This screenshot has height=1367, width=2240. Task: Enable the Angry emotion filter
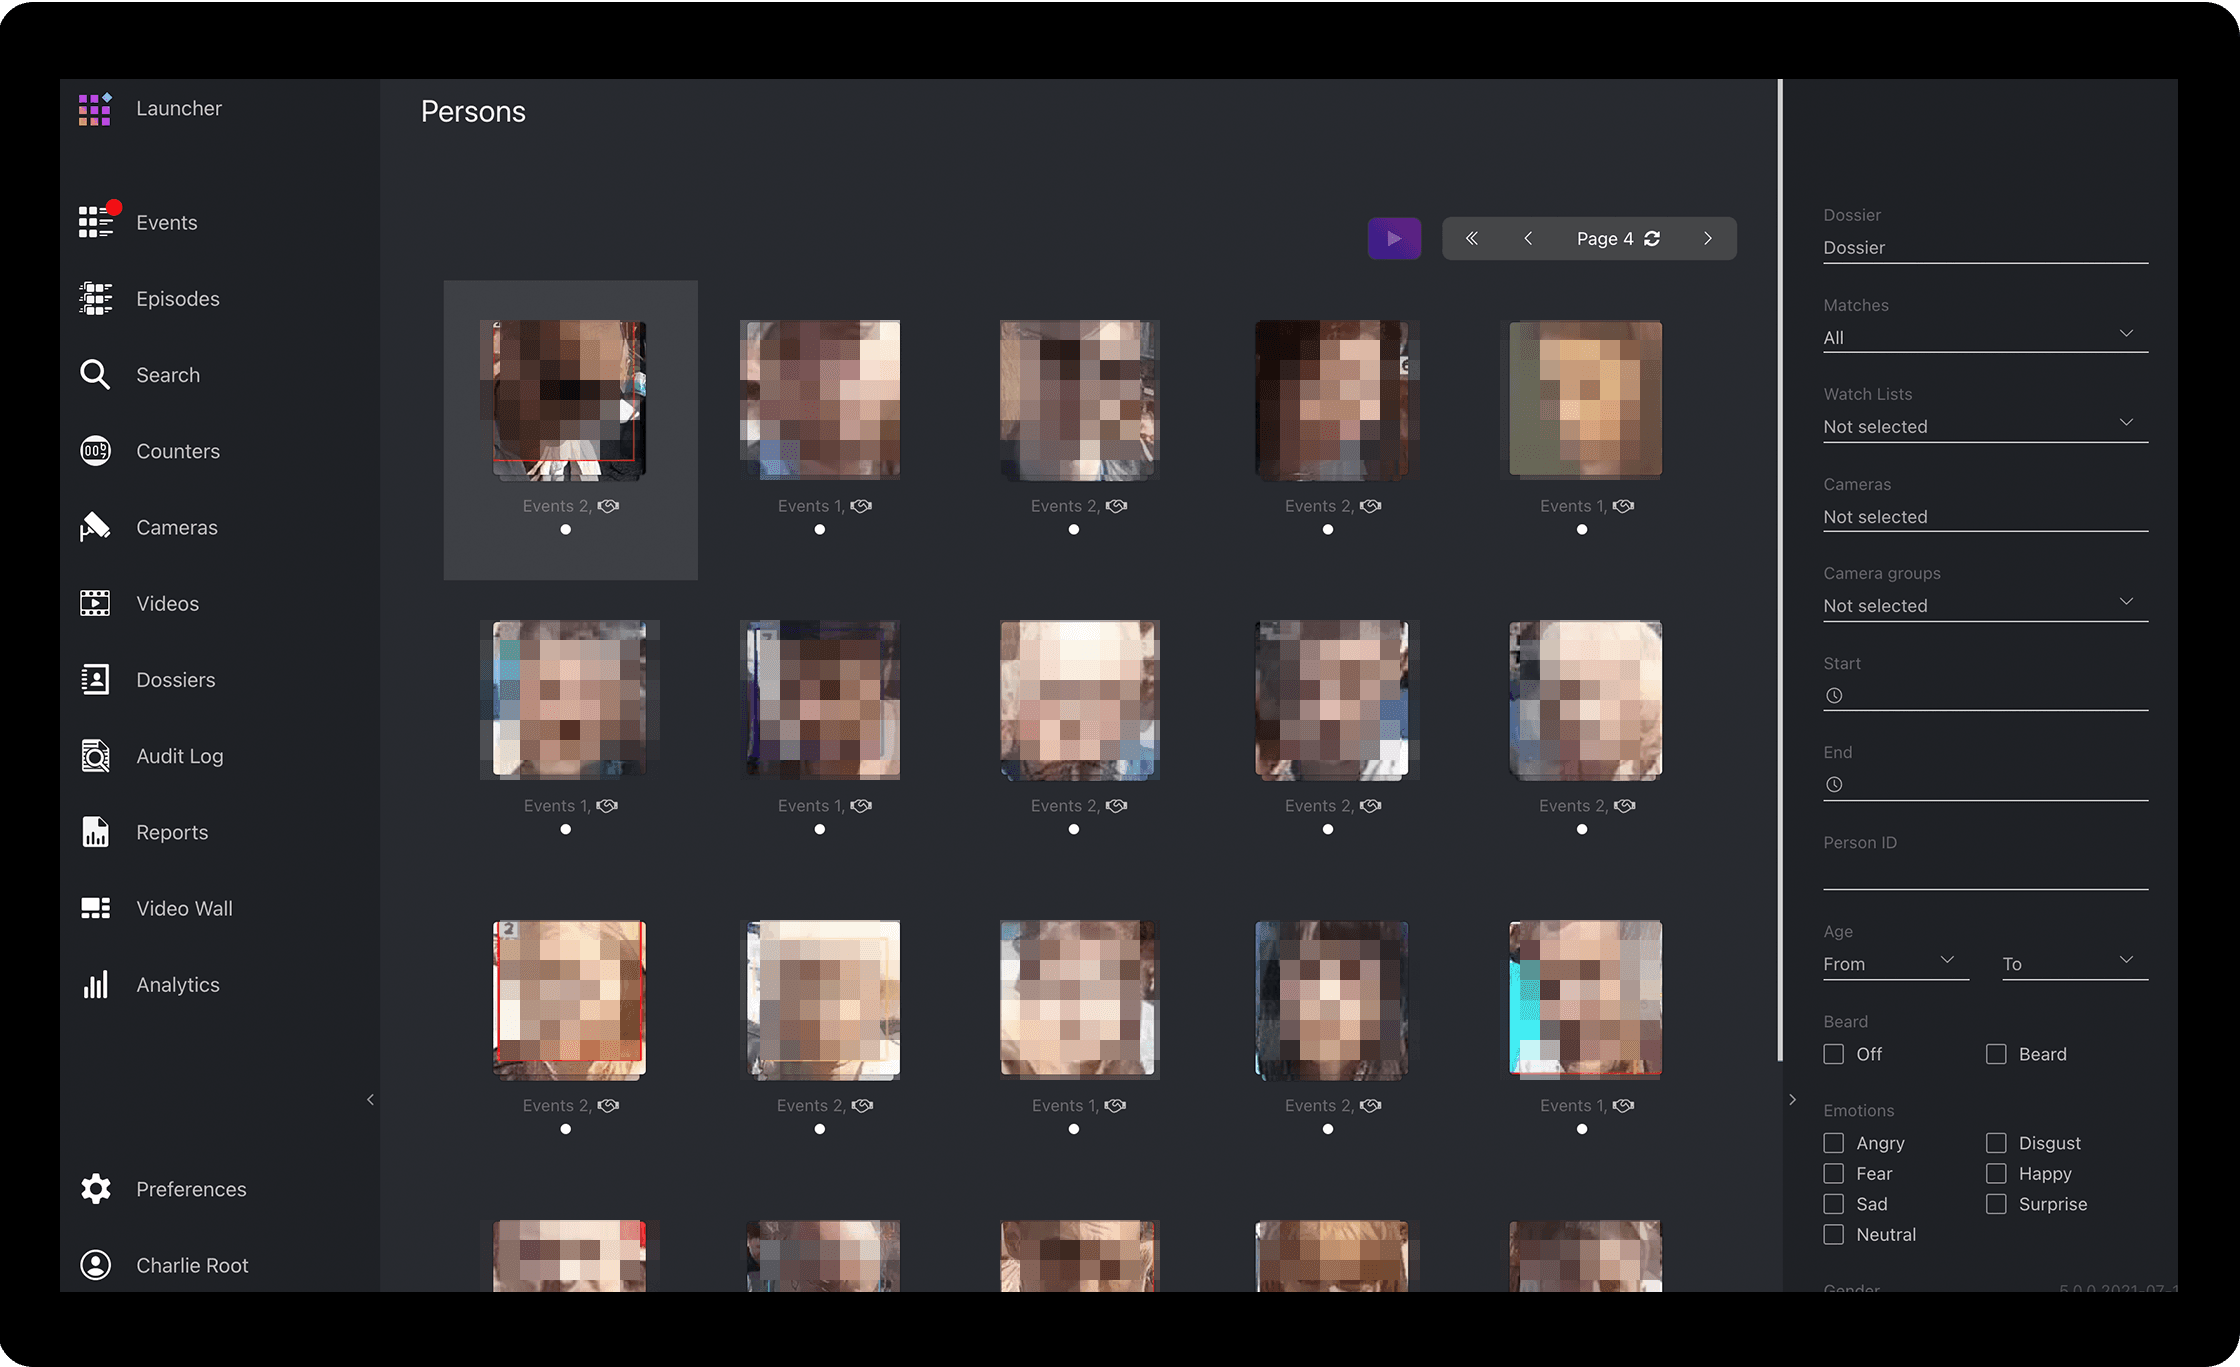pyautogui.click(x=1834, y=1143)
